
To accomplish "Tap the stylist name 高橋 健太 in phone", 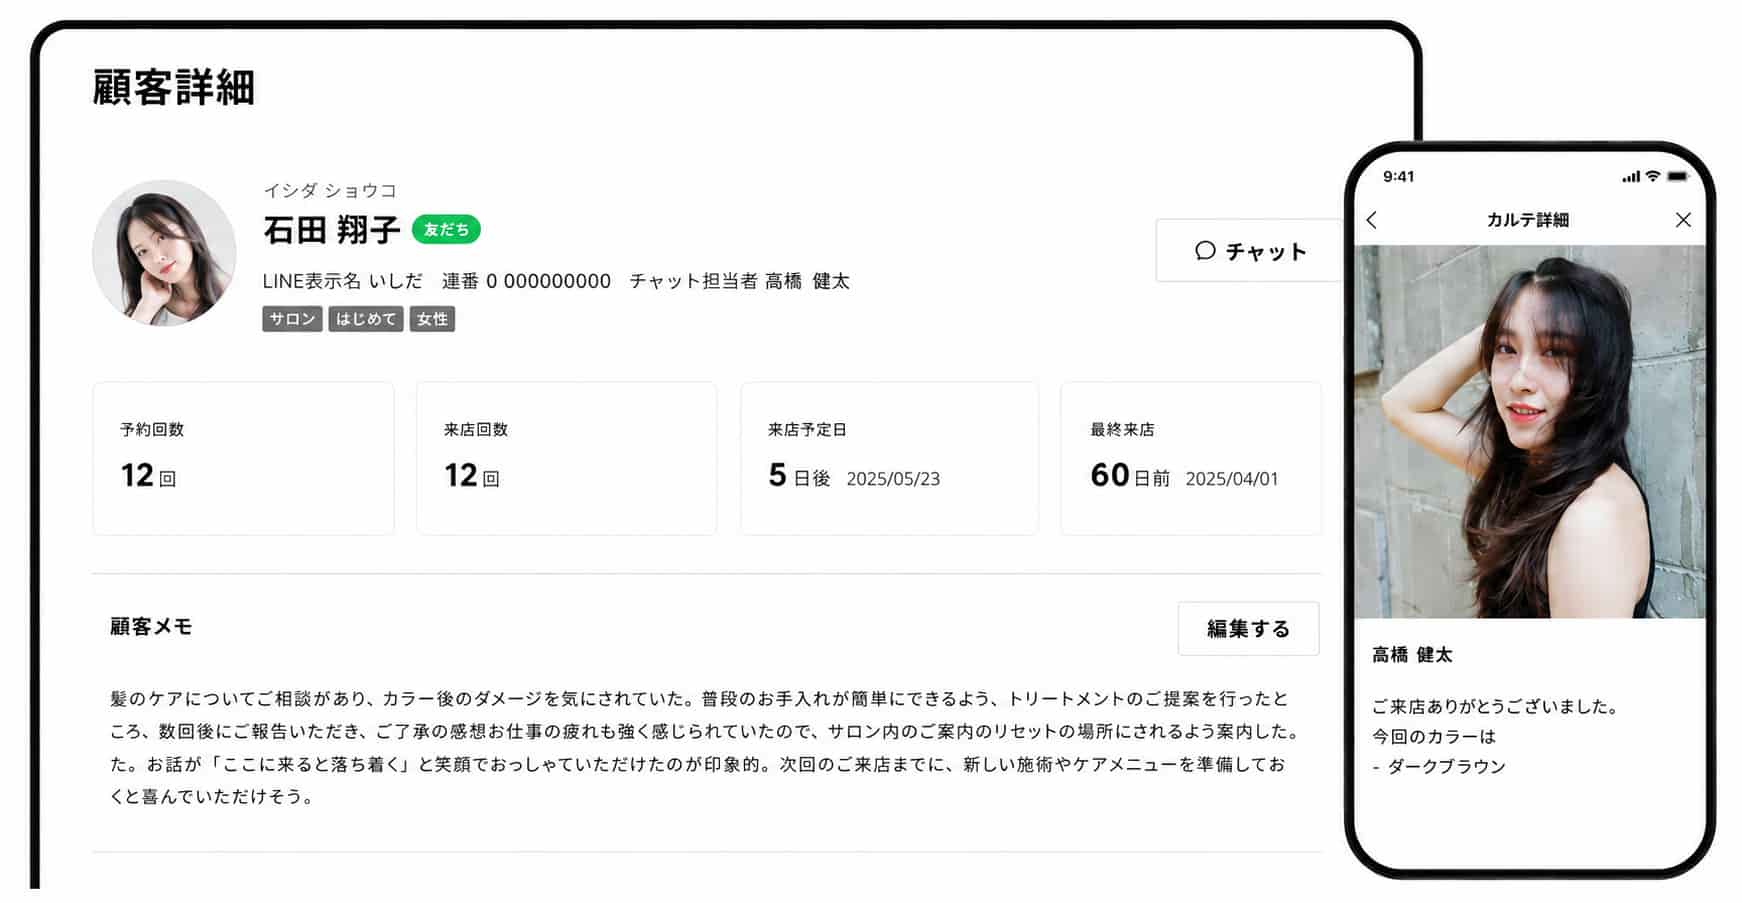I will (x=1412, y=655).
